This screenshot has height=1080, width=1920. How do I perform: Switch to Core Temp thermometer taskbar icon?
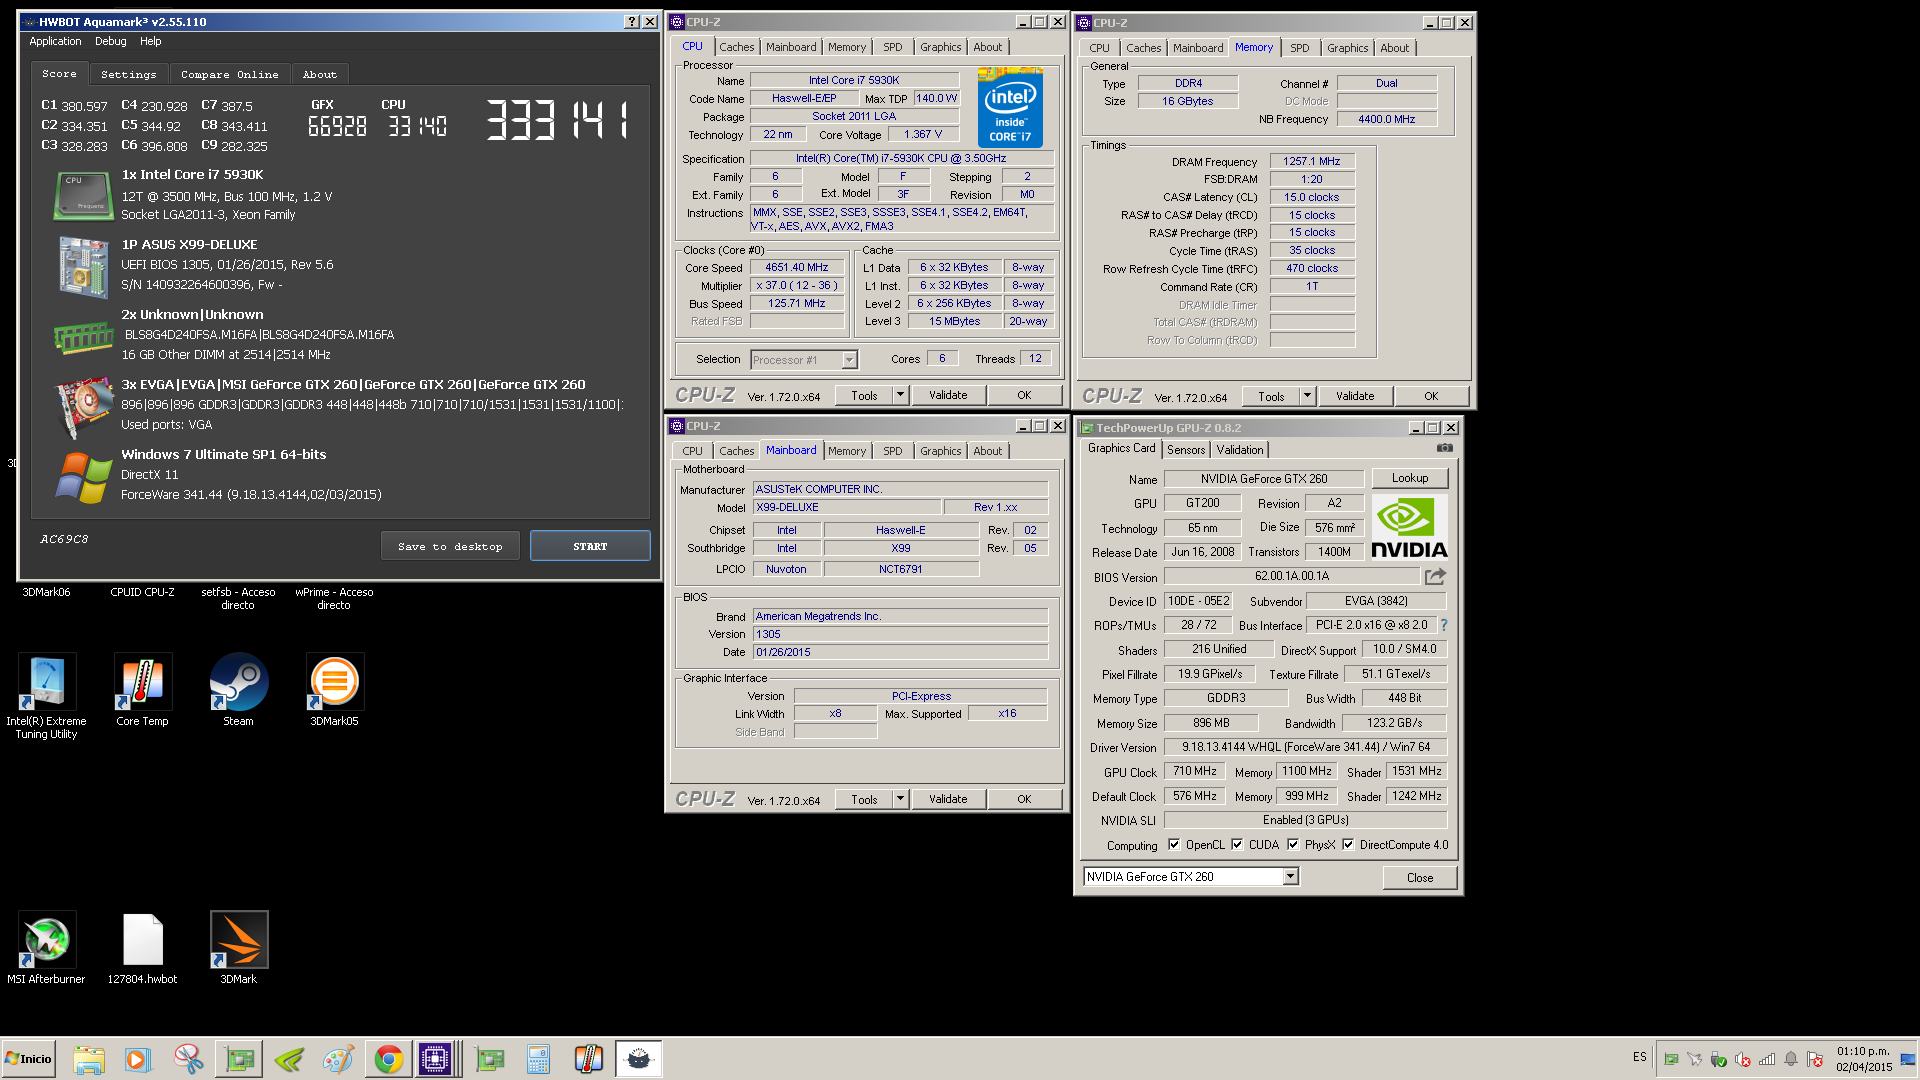pyautogui.click(x=588, y=1059)
